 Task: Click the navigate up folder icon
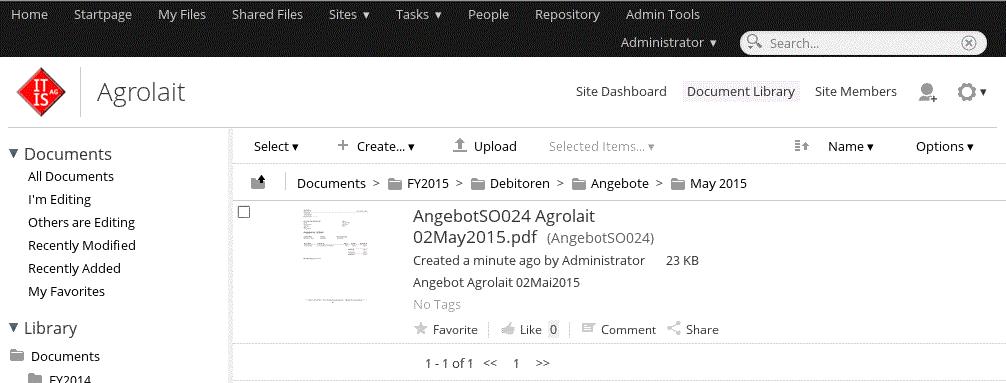258,183
